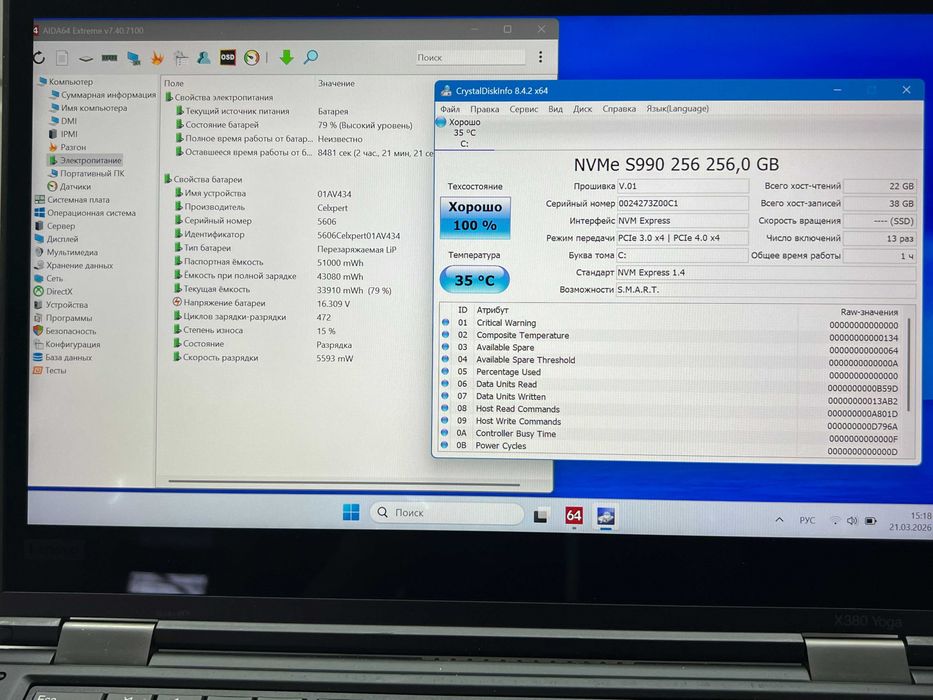Select DMI in AIDA64 tree
This screenshot has height=700, width=933.
63,121
